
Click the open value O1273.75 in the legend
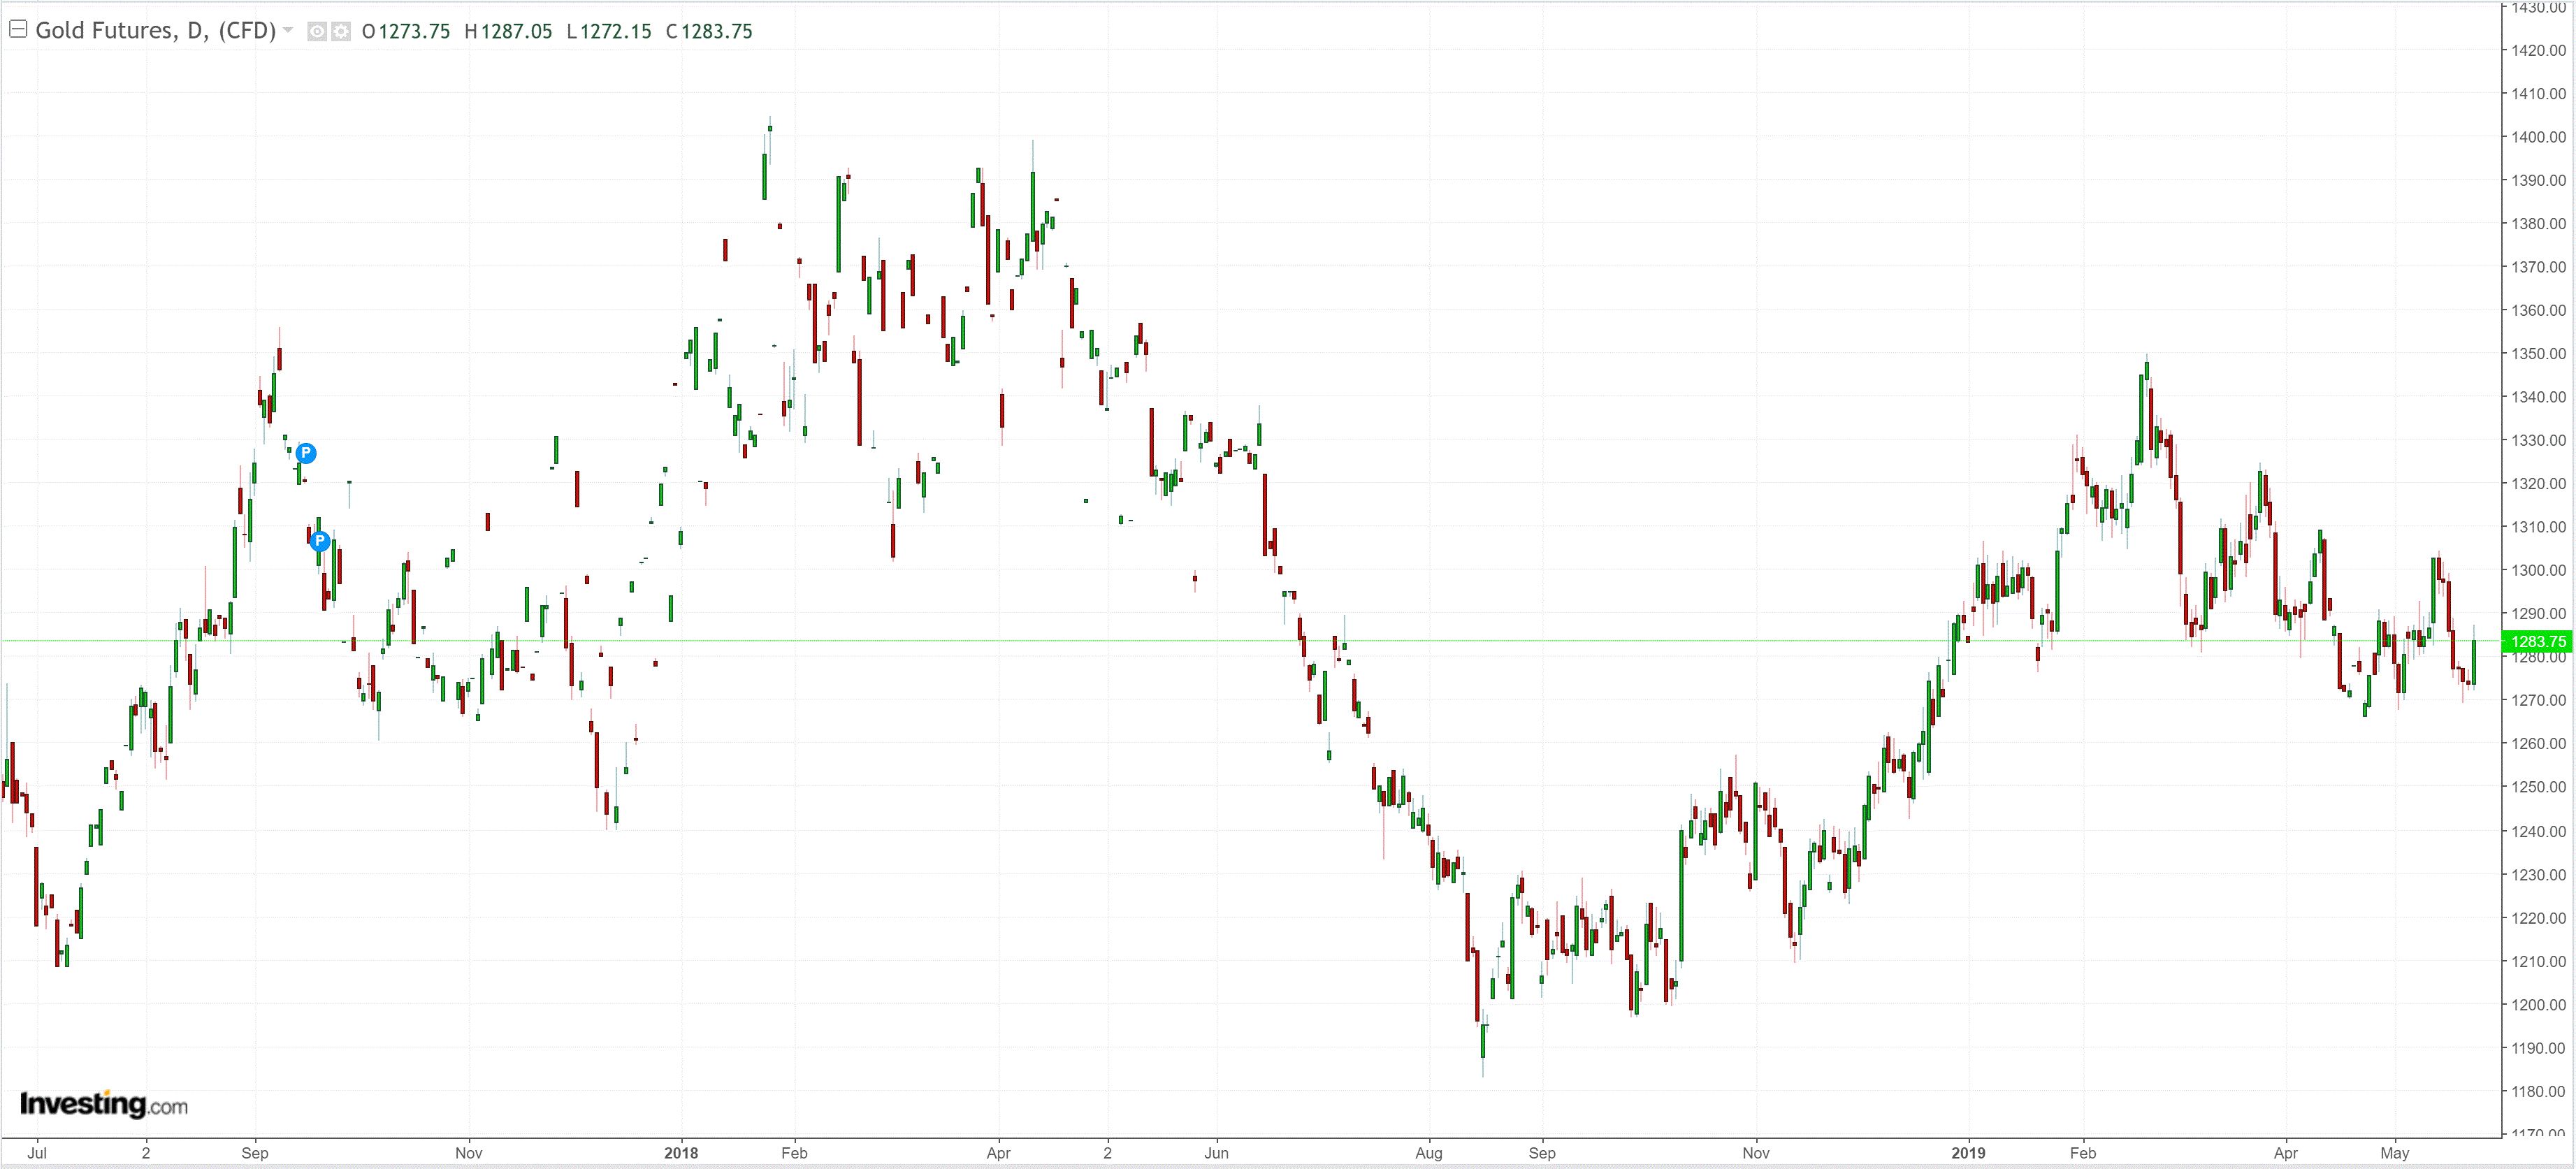pyautogui.click(x=406, y=32)
